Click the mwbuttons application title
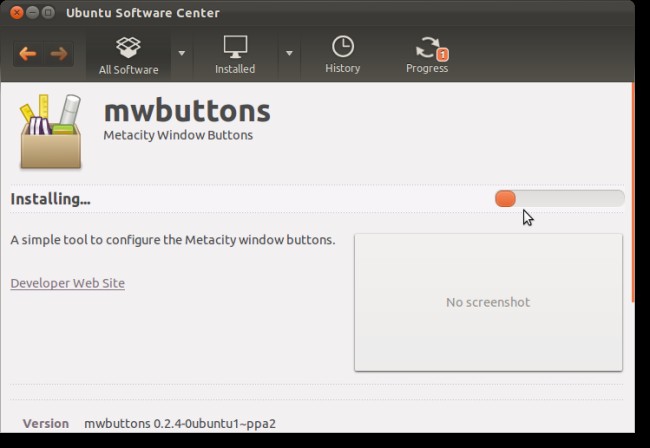This screenshot has height=448, width=650. 187,111
